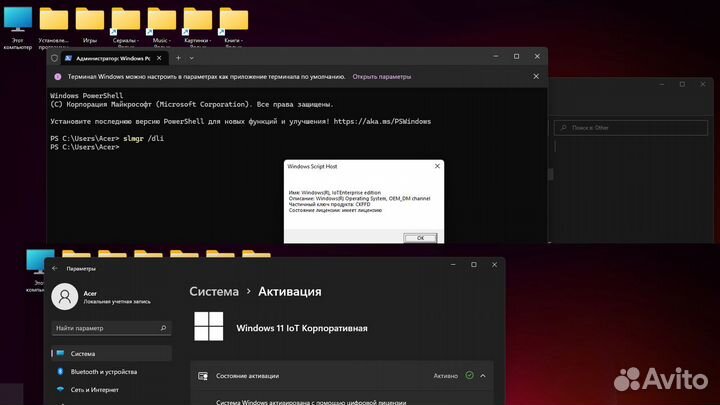
Task: Click the shield icon in terminal title bar
Action: point(55,58)
